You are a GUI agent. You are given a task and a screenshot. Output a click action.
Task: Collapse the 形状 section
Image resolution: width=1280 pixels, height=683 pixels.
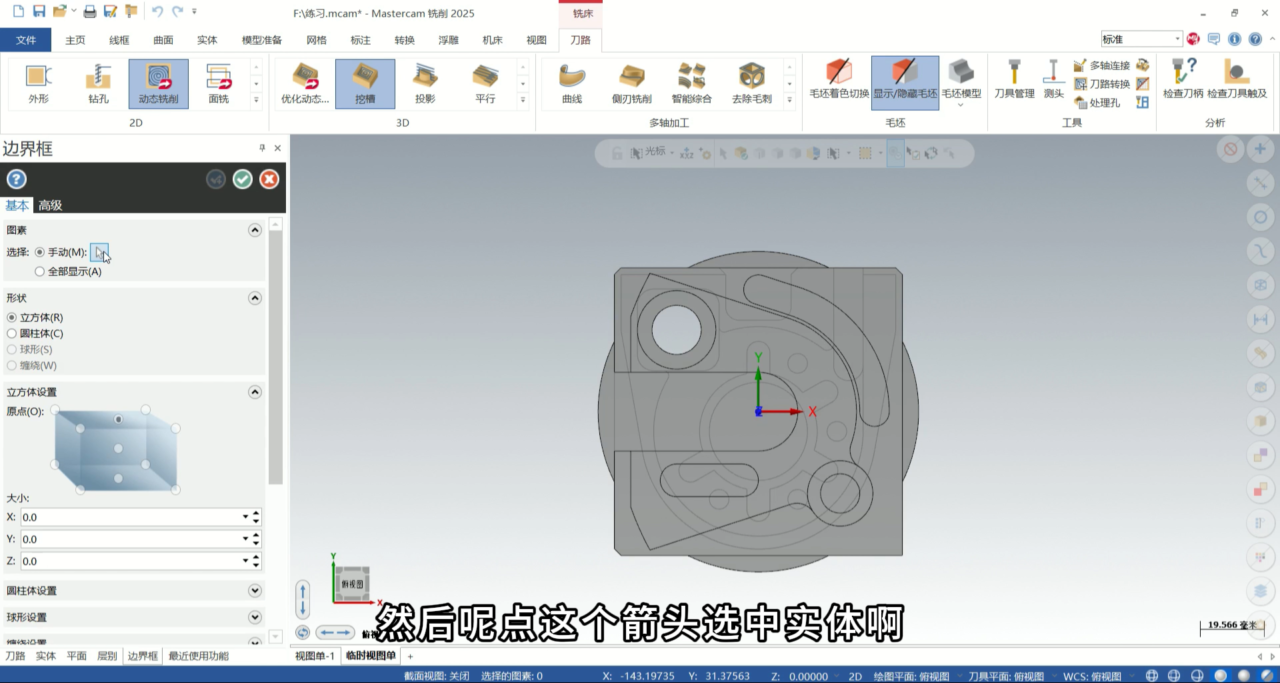coord(255,298)
